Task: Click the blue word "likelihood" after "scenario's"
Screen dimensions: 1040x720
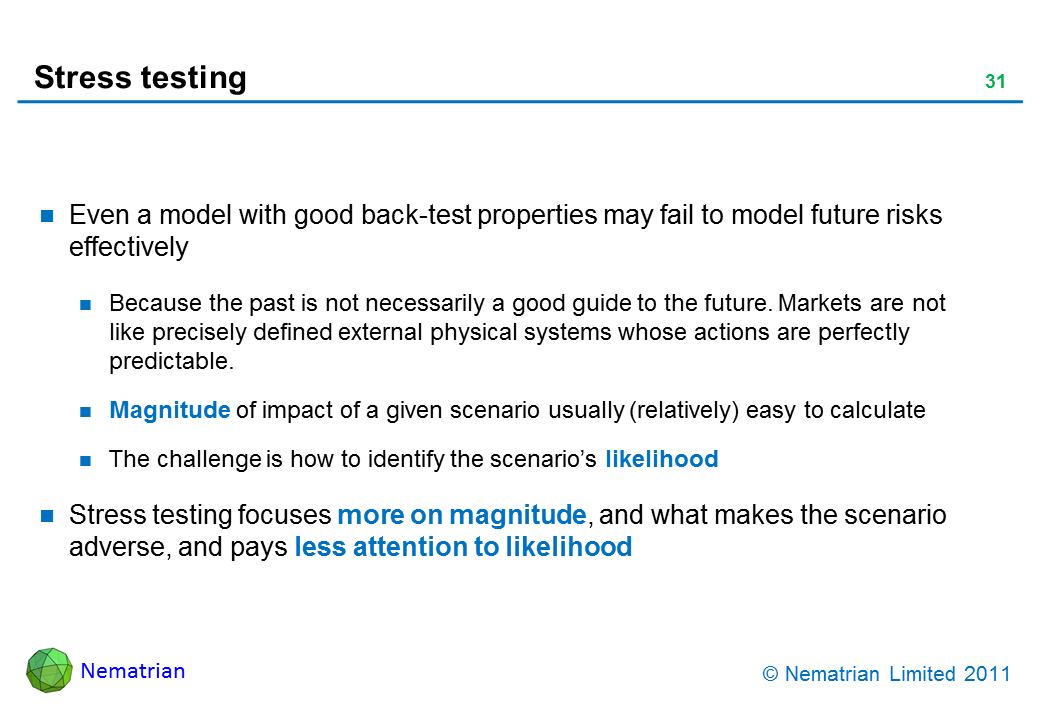Action: [661, 460]
